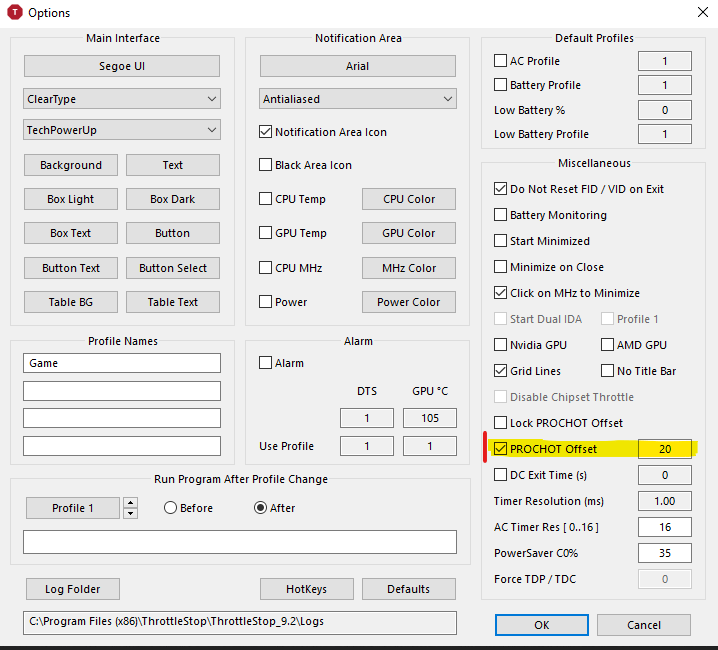Enable No Title Bar

tap(607, 371)
